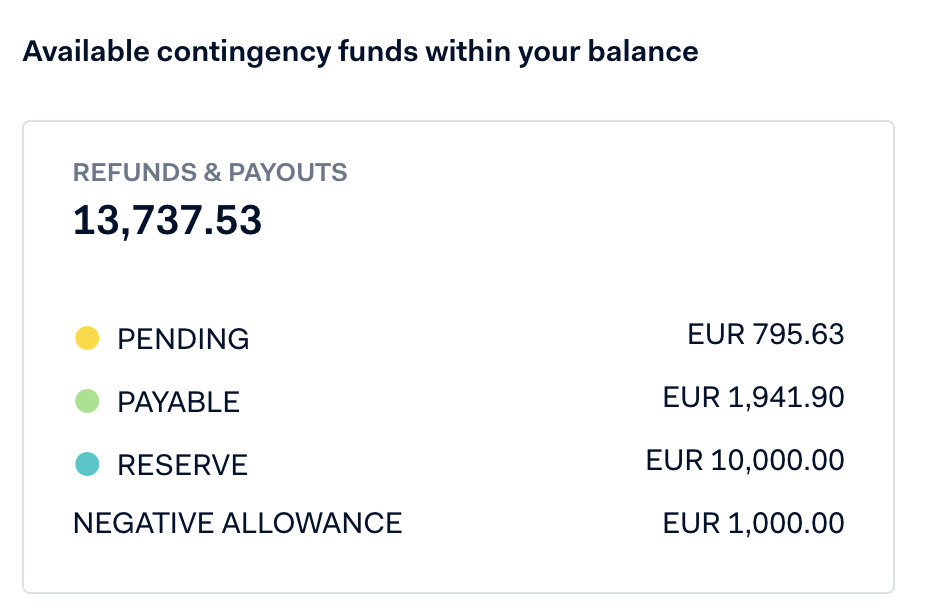
Task: Click the REFUNDS & PAYOUTS heading
Action: point(210,173)
